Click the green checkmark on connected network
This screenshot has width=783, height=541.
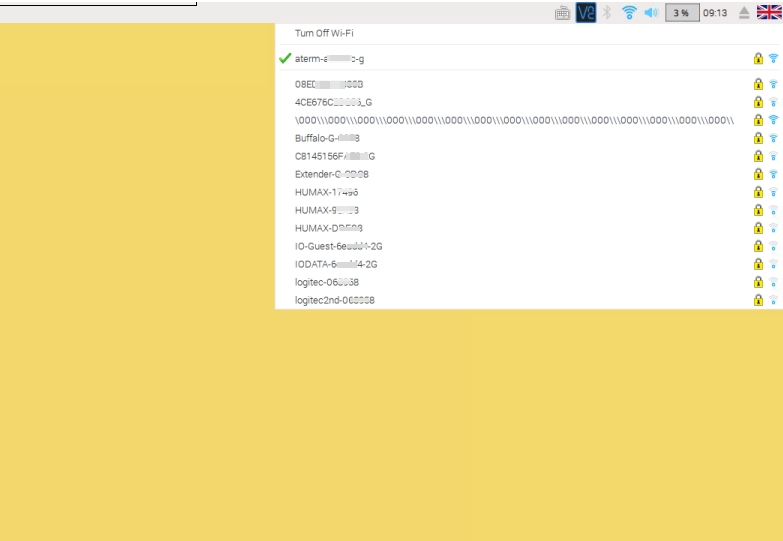(x=285, y=59)
